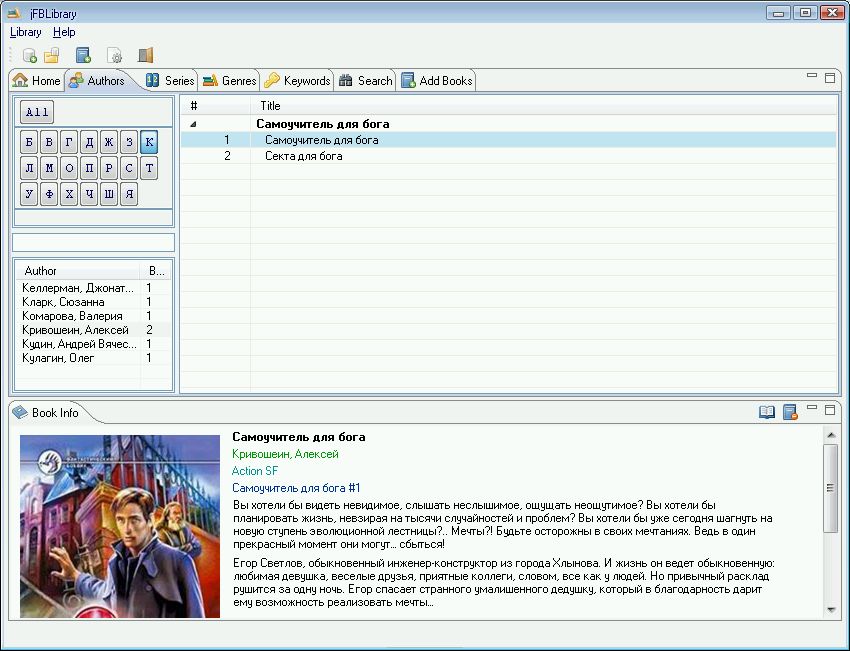Filter authors by letter У
Image resolution: width=850 pixels, height=651 pixels.
29,194
